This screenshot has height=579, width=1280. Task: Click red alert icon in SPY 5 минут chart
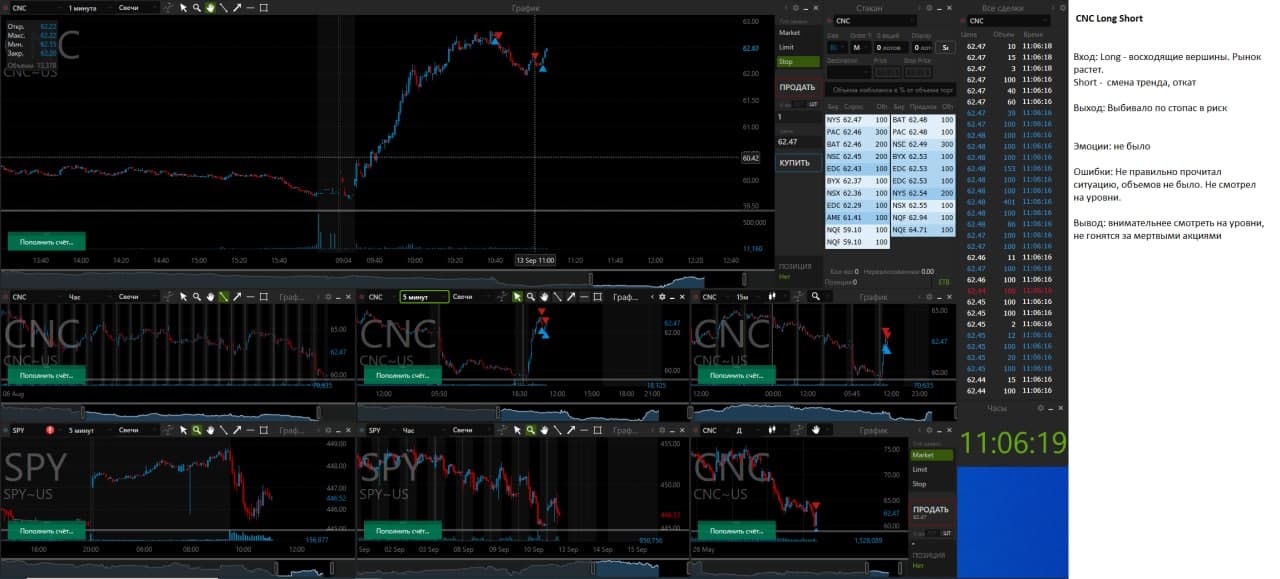tap(50, 430)
